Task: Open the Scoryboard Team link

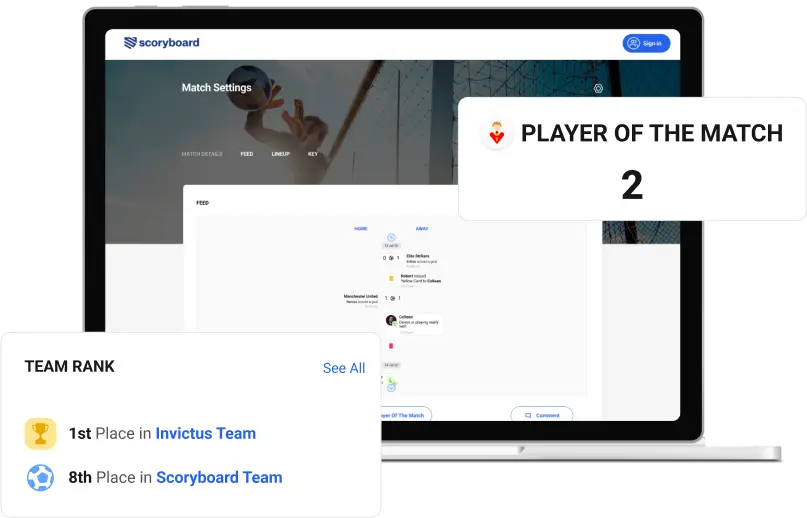Action: tap(219, 477)
